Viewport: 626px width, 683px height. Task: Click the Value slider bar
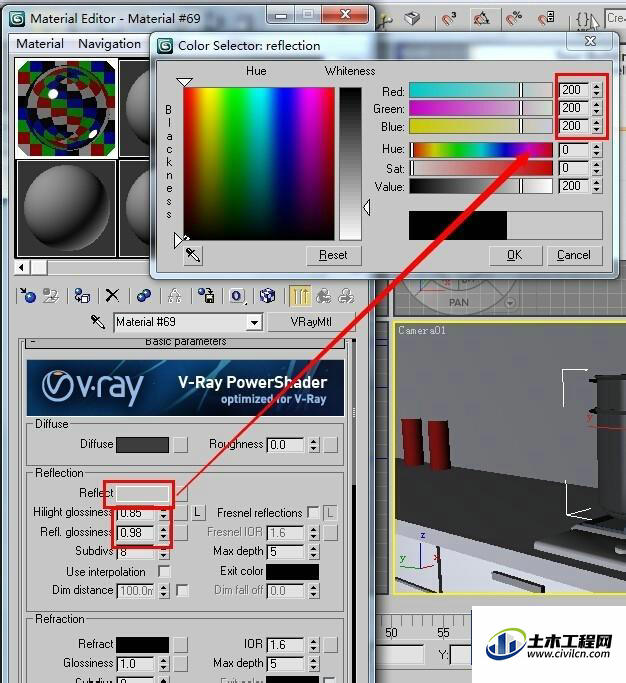click(481, 186)
